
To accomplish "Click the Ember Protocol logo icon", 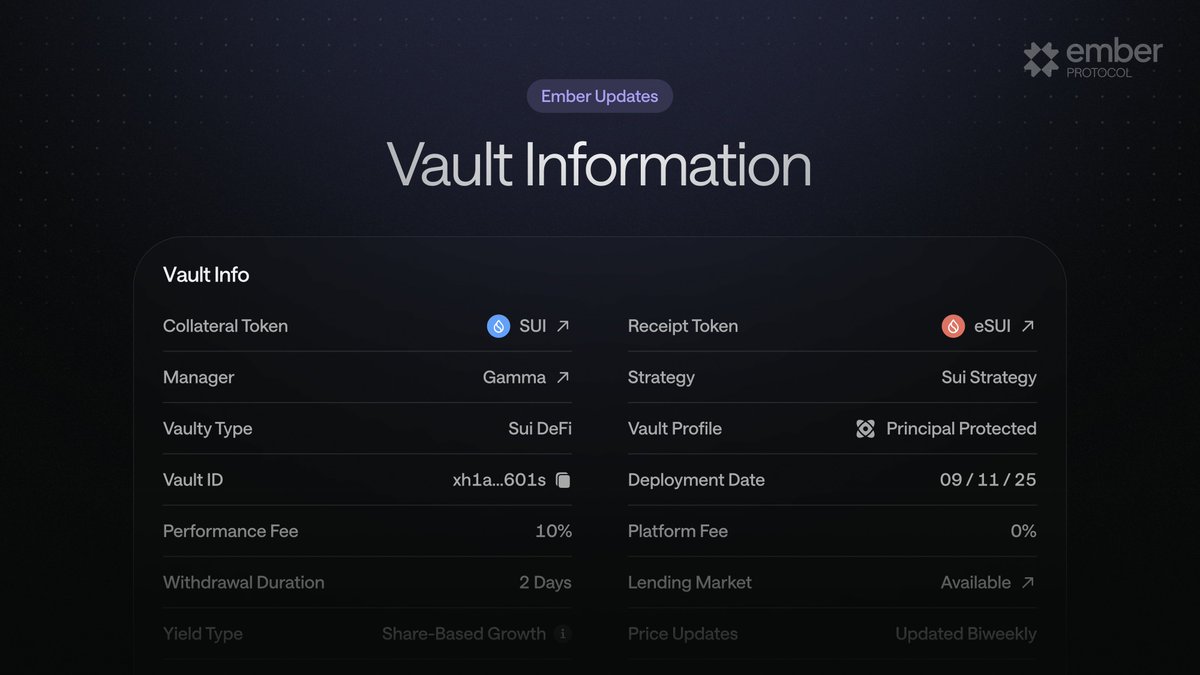I will [x=1041, y=59].
